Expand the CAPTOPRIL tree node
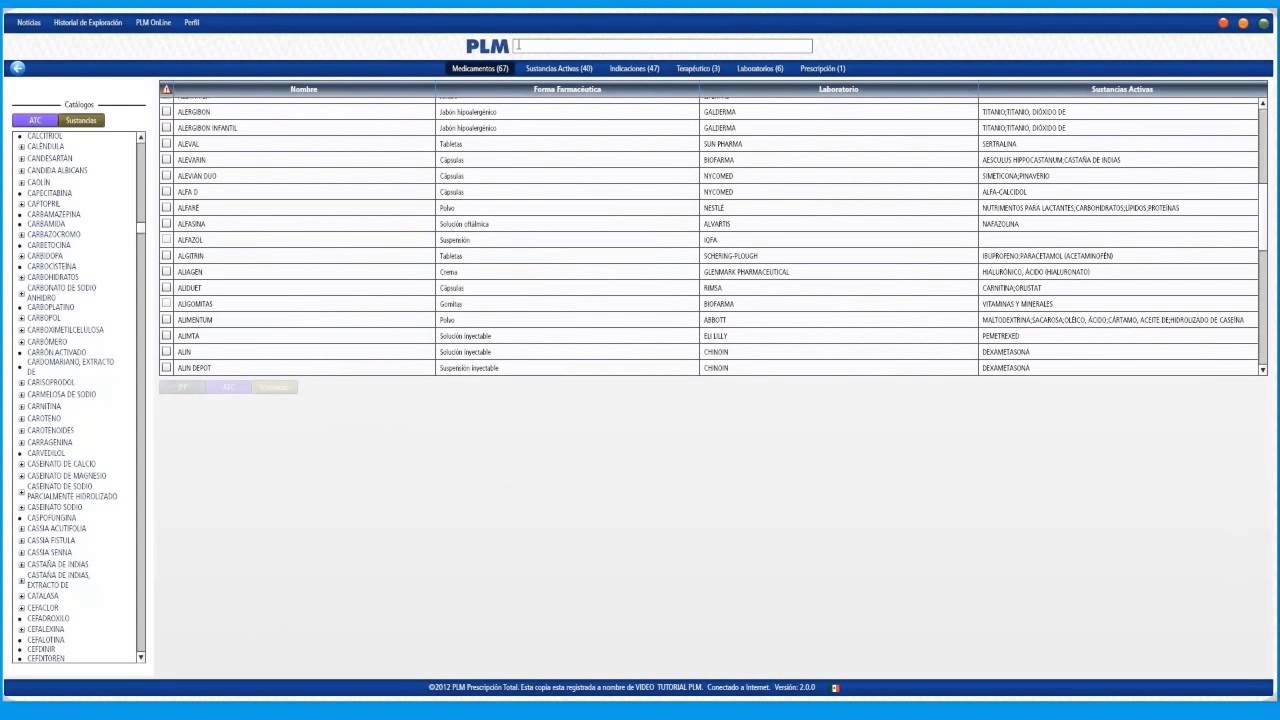 (x=21, y=204)
